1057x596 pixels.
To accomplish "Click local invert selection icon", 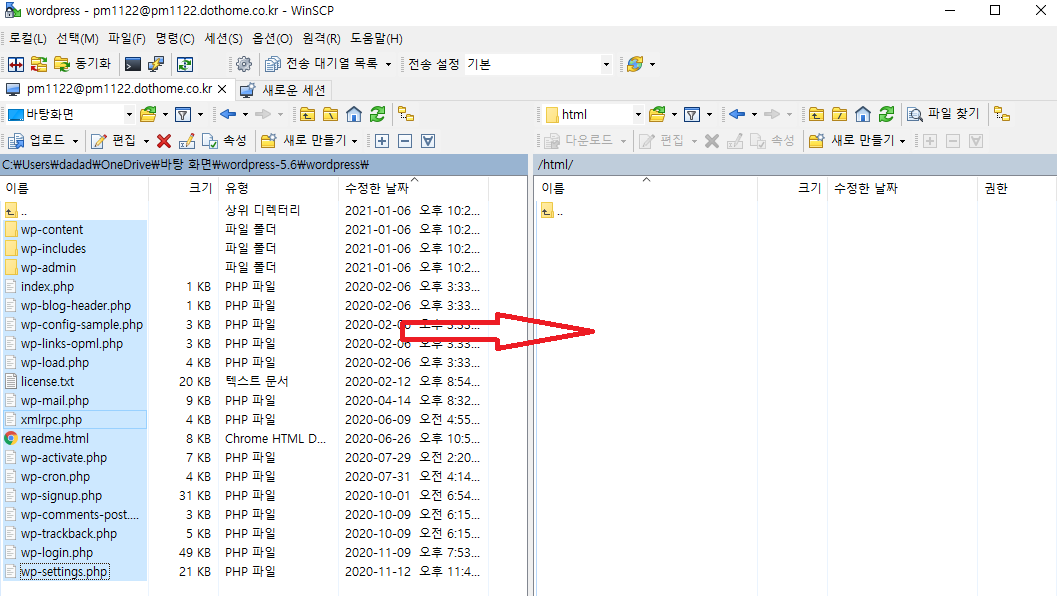I will point(428,140).
